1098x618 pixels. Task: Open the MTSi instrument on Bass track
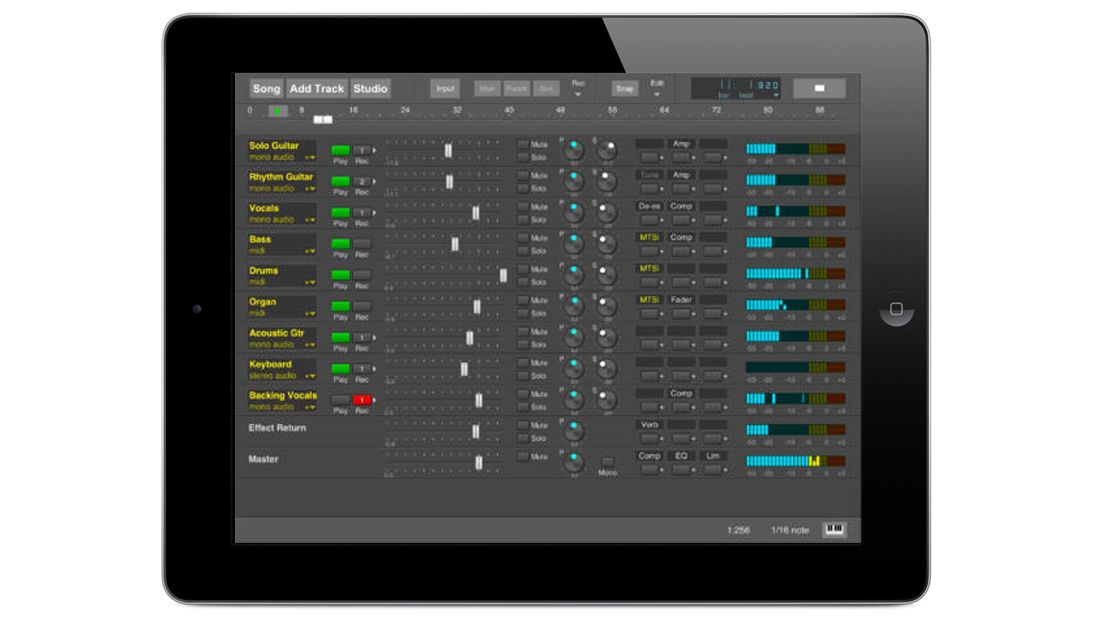click(x=647, y=235)
